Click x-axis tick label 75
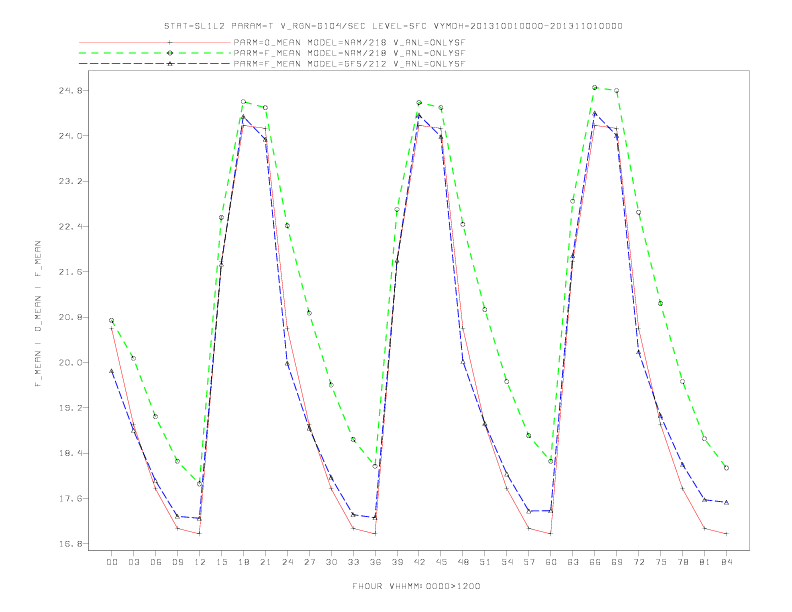Viewport: 792px width, 612px height. 661,562
